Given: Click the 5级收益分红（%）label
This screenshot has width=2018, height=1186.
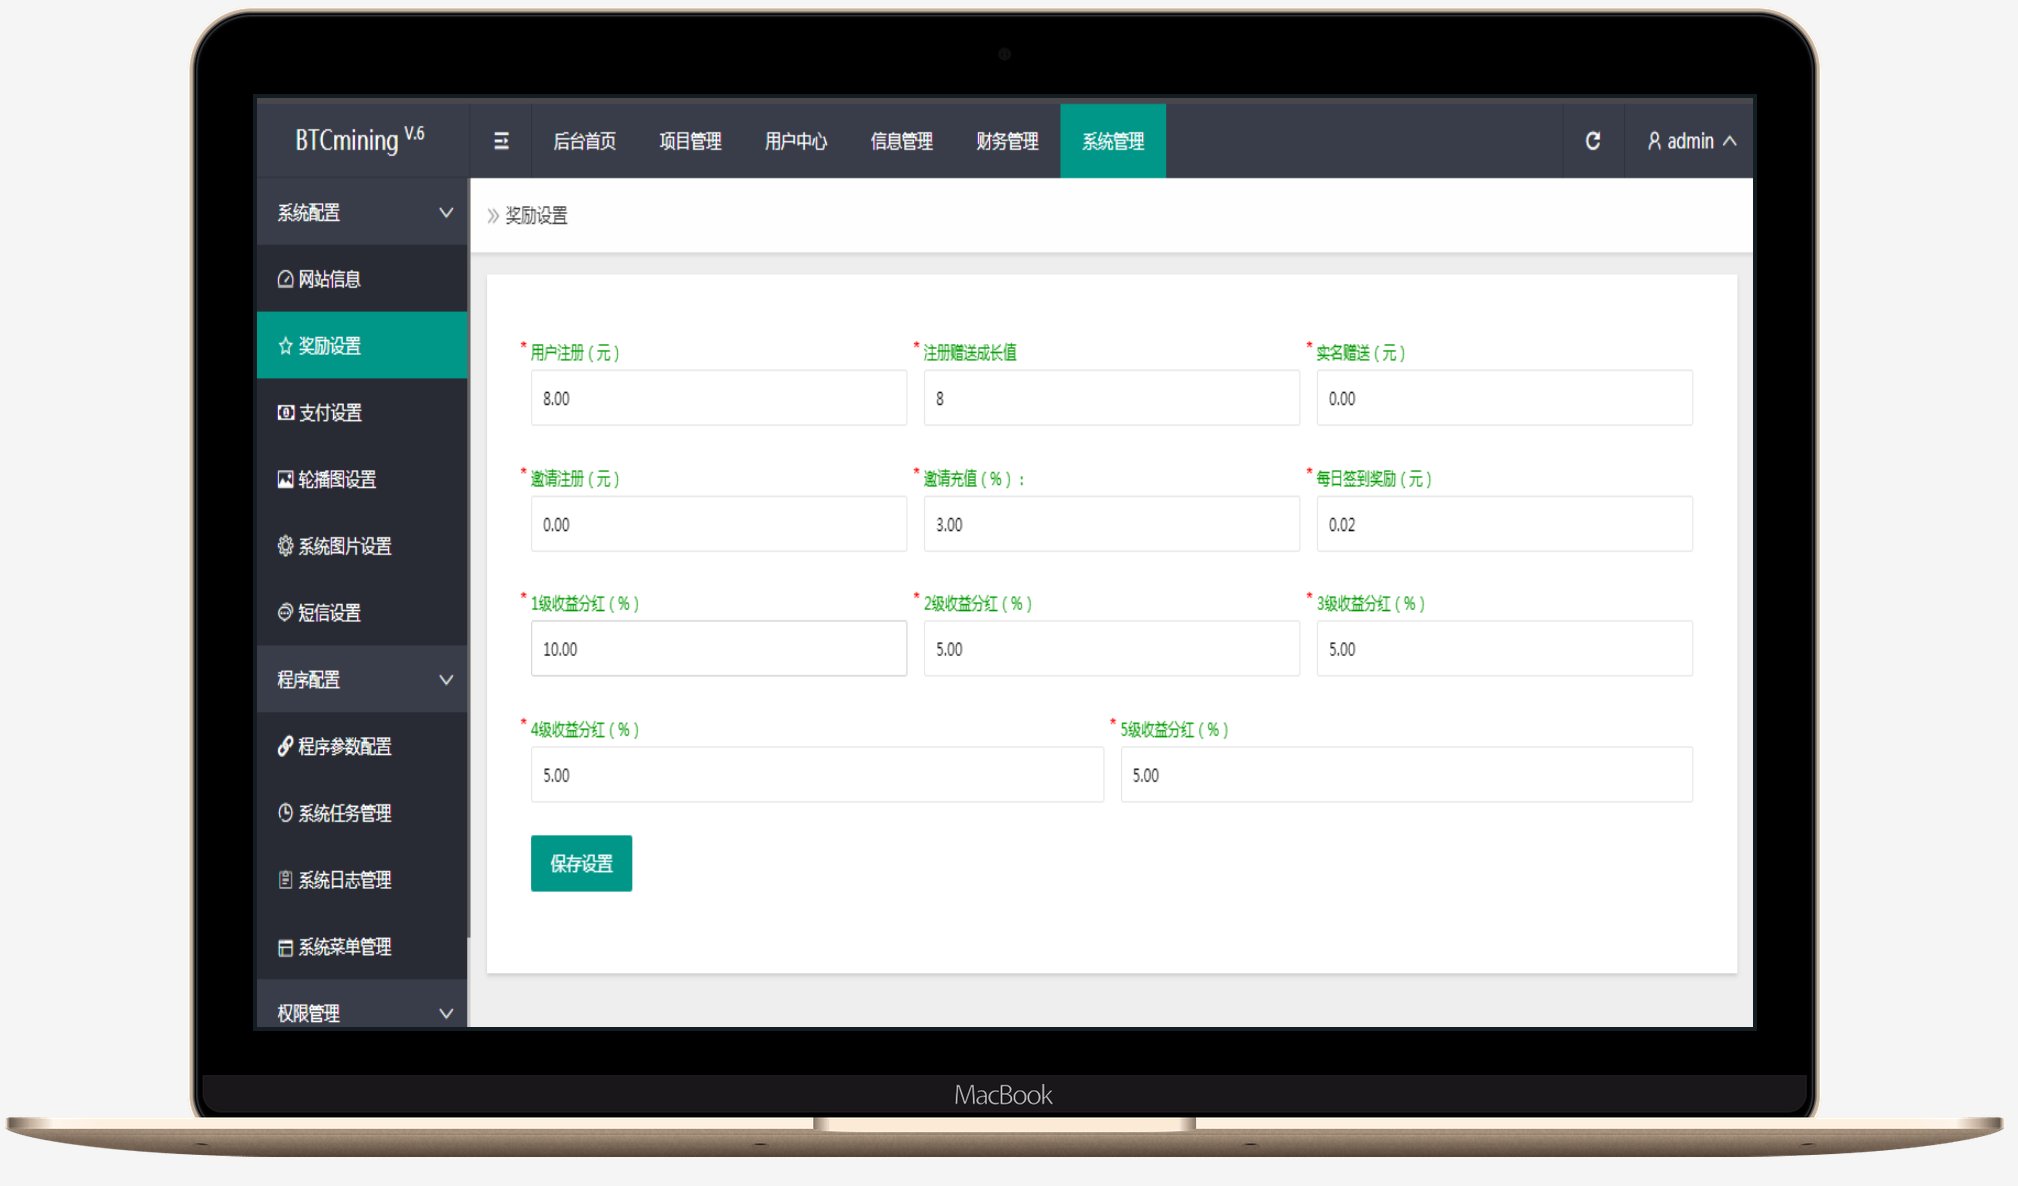Looking at the screenshot, I should pos(1174,730).
